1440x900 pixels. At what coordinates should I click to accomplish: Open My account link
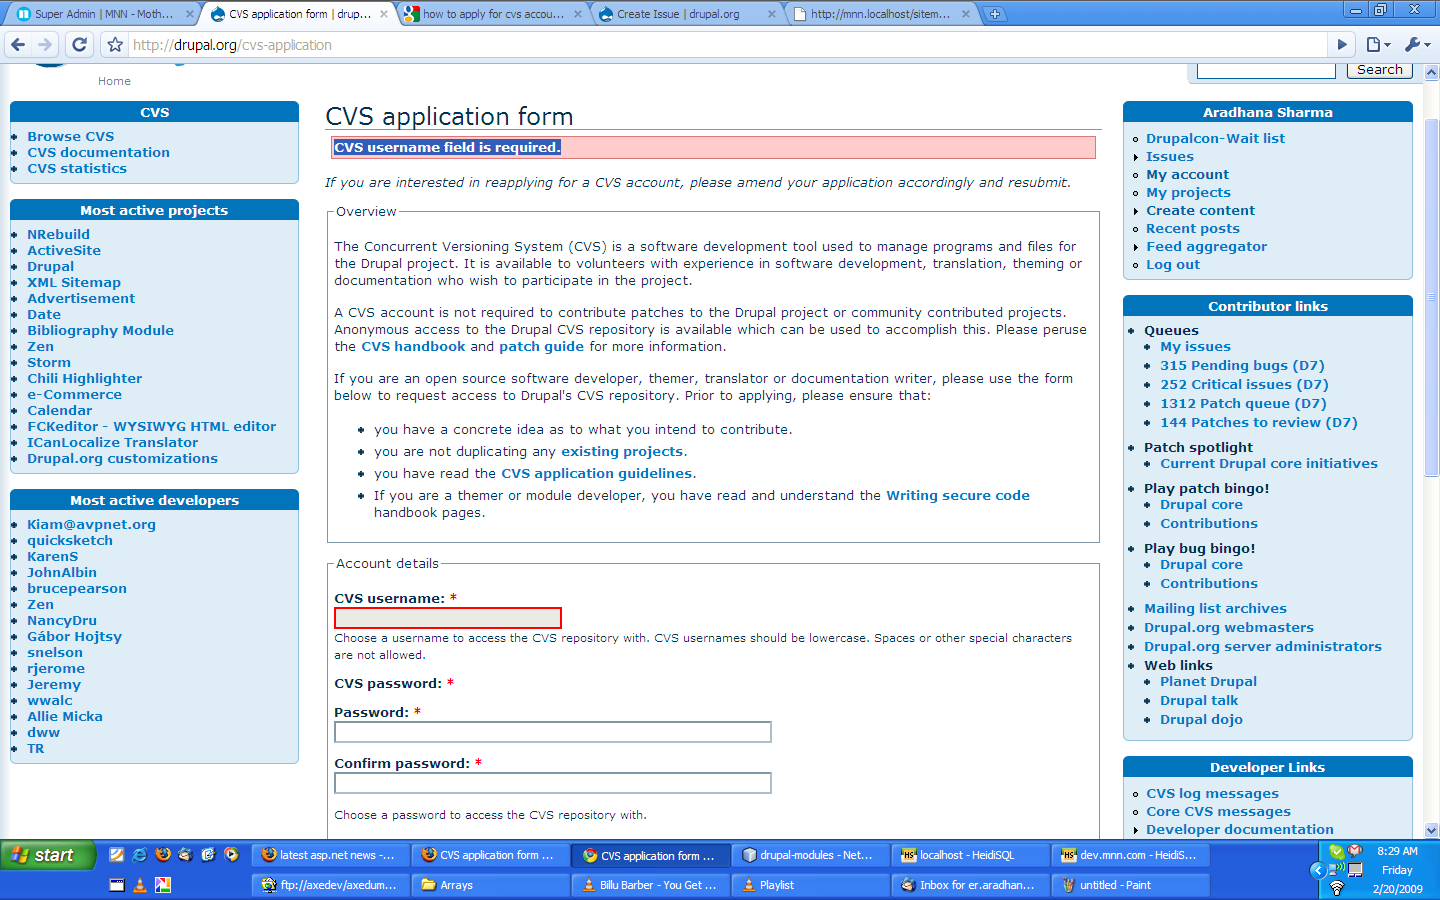1188,175
